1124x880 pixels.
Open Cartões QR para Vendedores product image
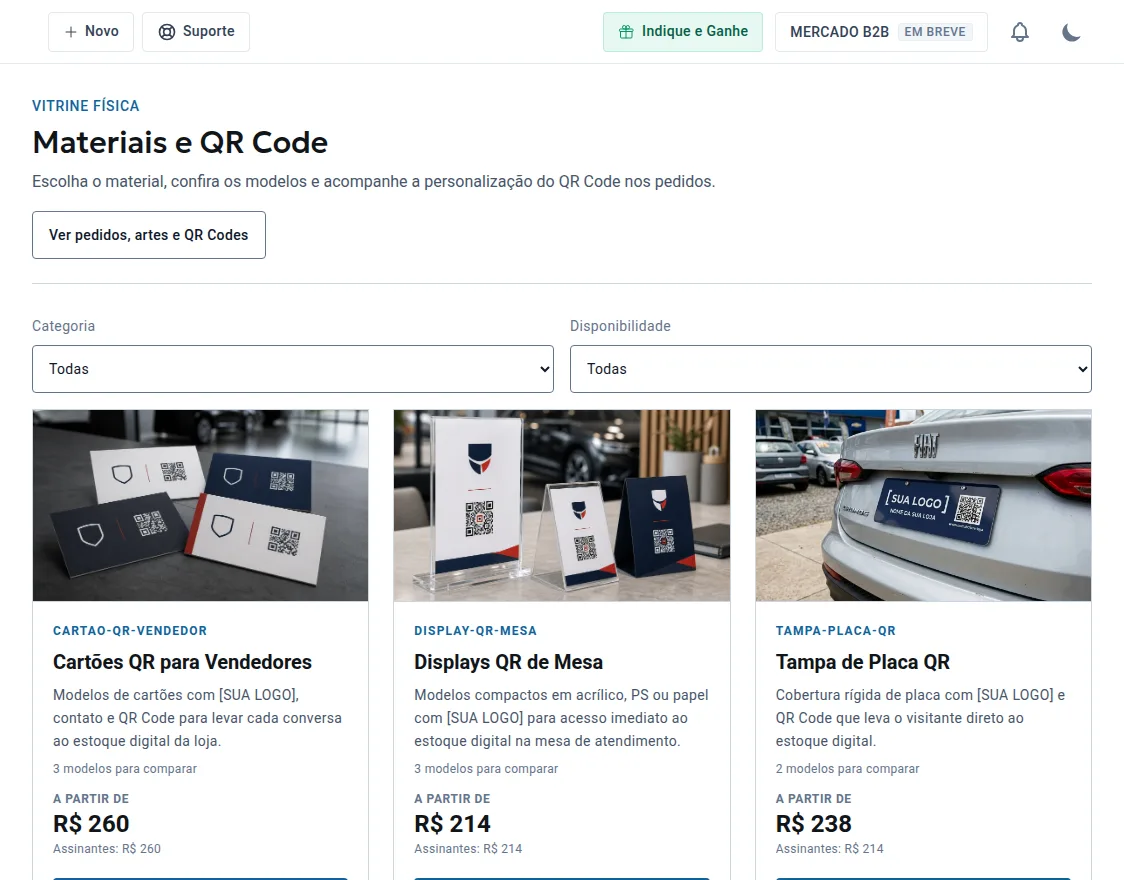(201, 505)
